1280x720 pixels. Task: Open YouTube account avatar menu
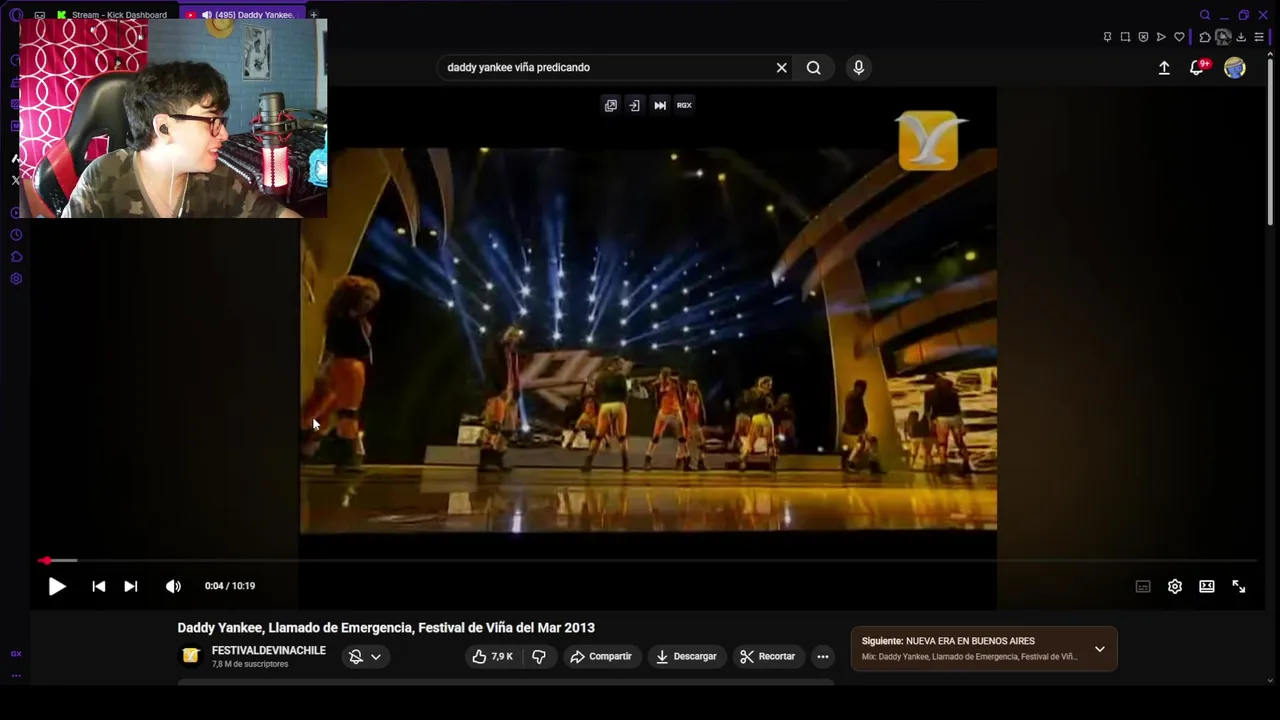click(1235, 67)
